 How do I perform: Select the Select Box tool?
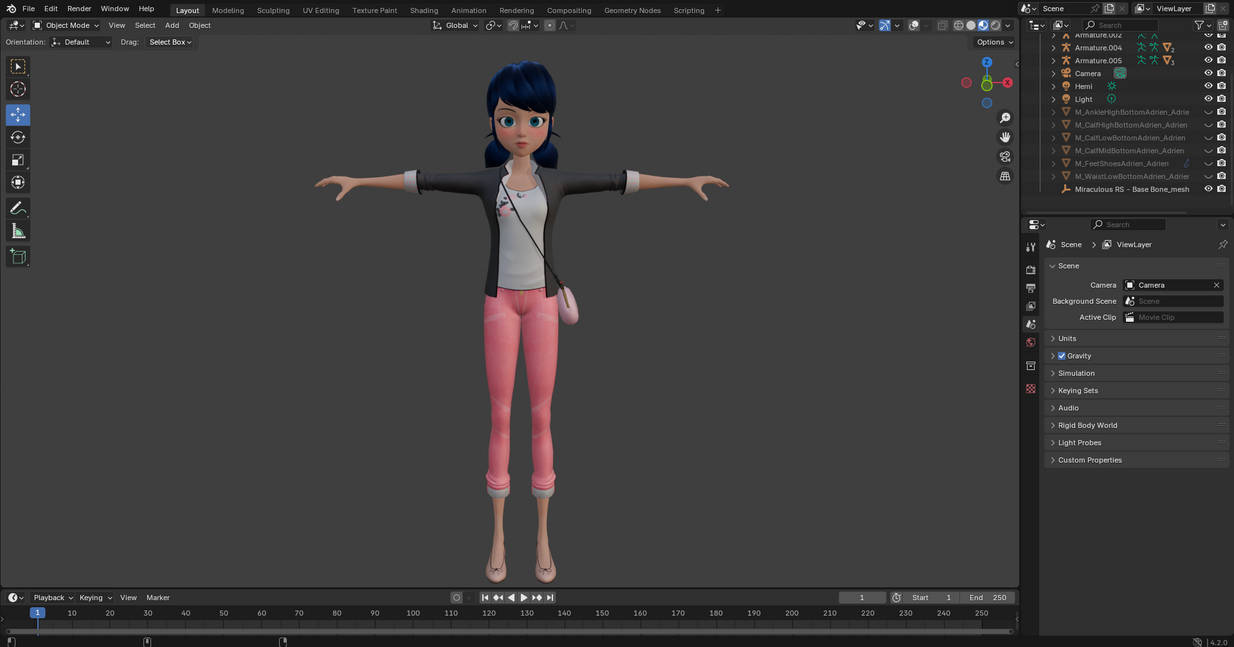coord(18,66)
